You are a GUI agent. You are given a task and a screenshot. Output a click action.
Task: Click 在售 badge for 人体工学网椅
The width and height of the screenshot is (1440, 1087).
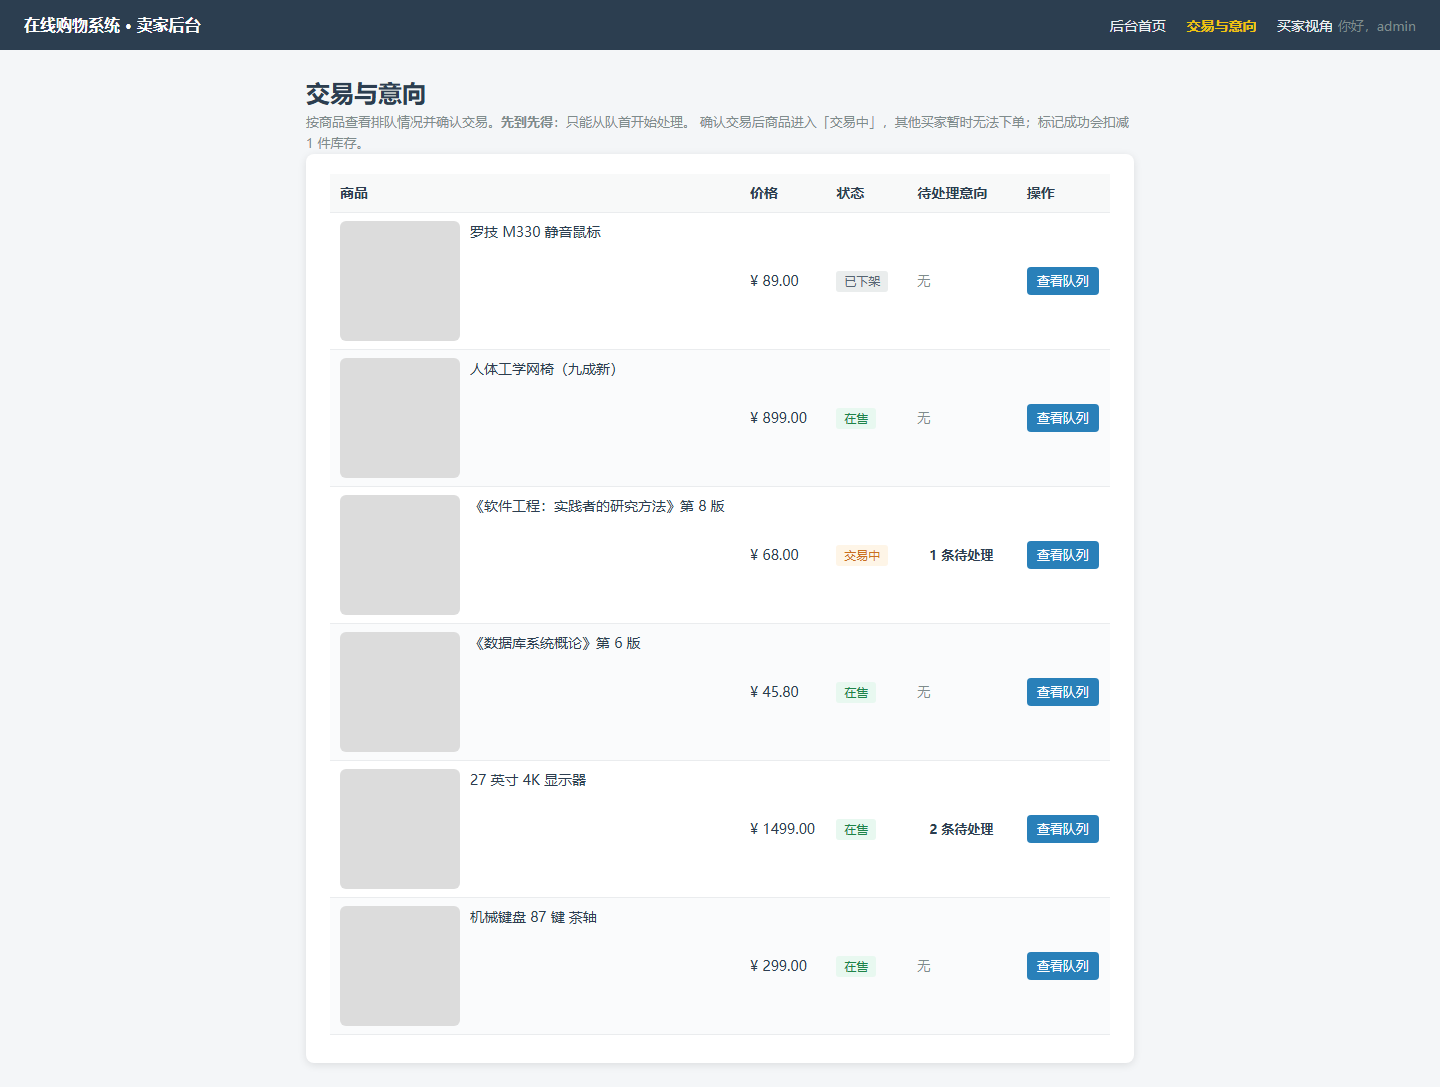pos(856,418)
